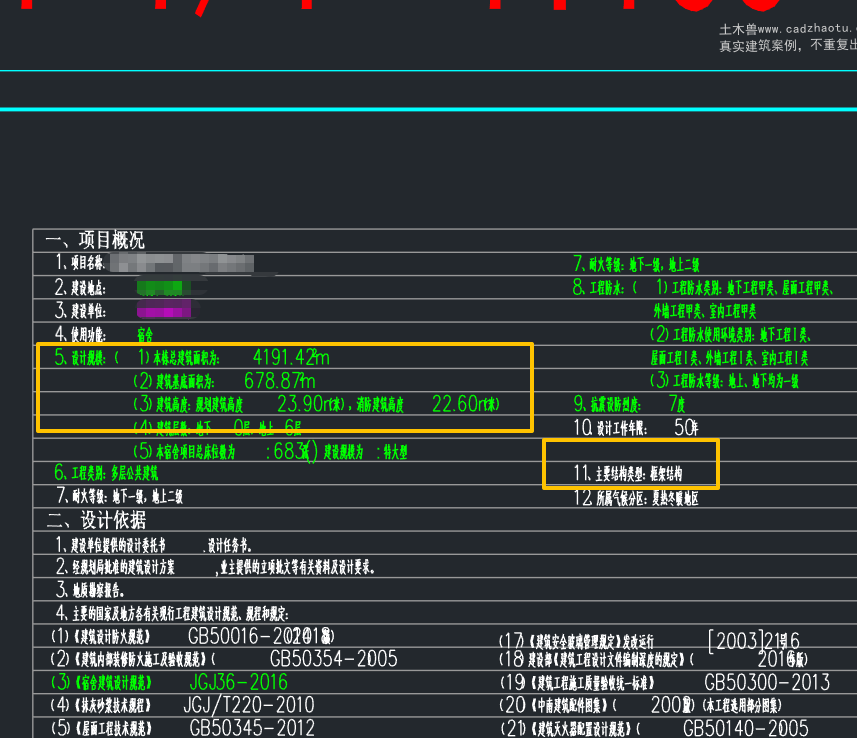
Task: Click the heading 二、设计依据
Action: pos(96,520)
